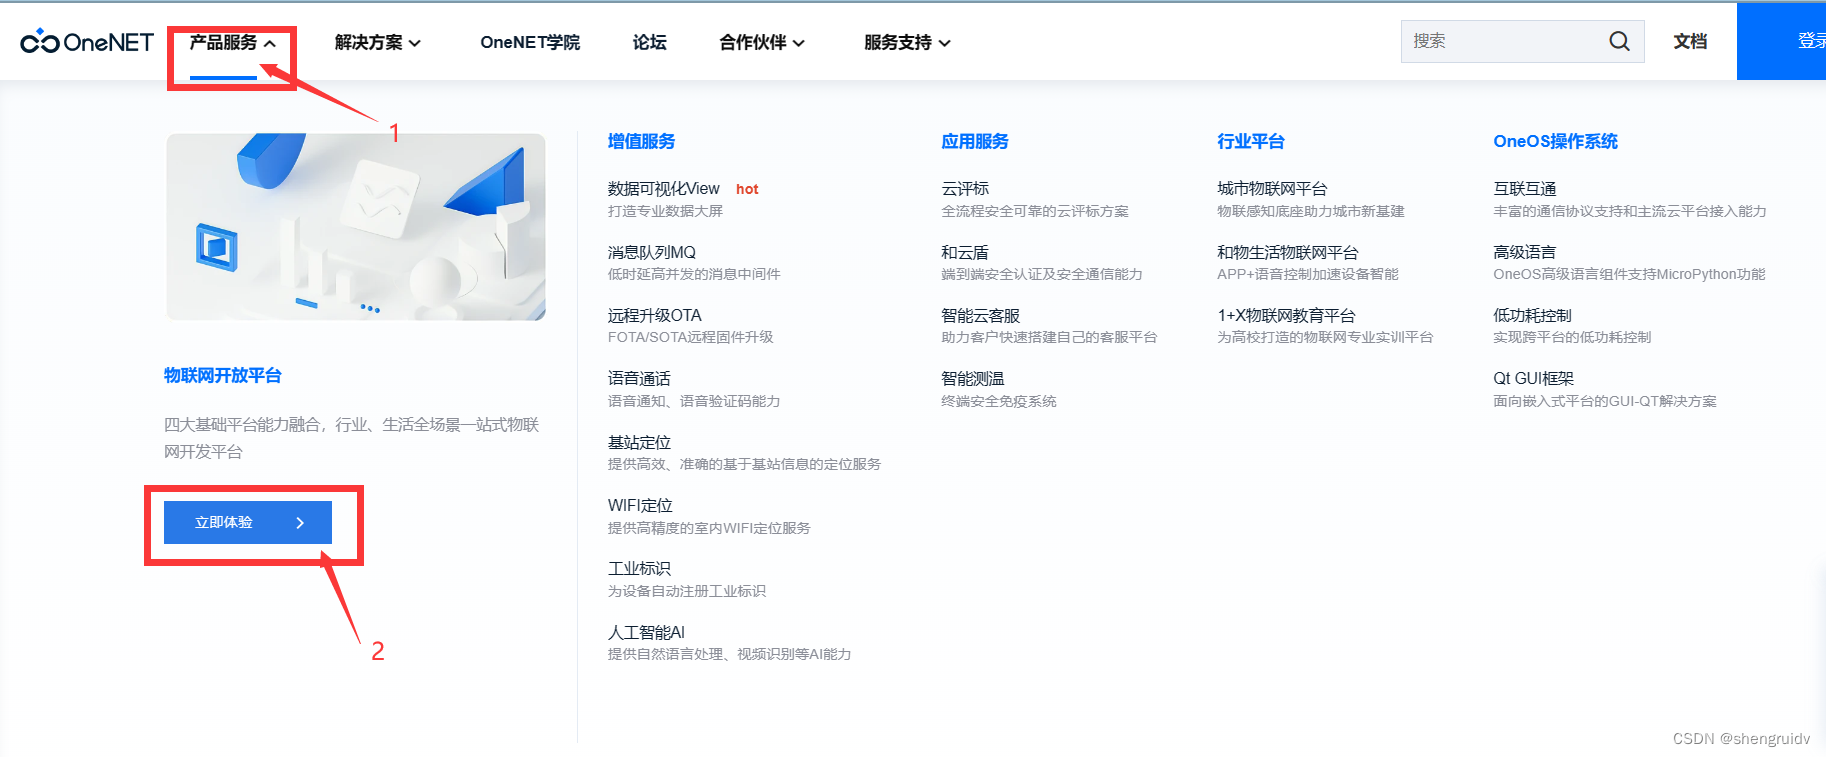The width and height of the screenshot is (1826, 757).
Task: Open the OneOS操作系统 category heading
Action: pyautogui.click(x=1555, y=141)
